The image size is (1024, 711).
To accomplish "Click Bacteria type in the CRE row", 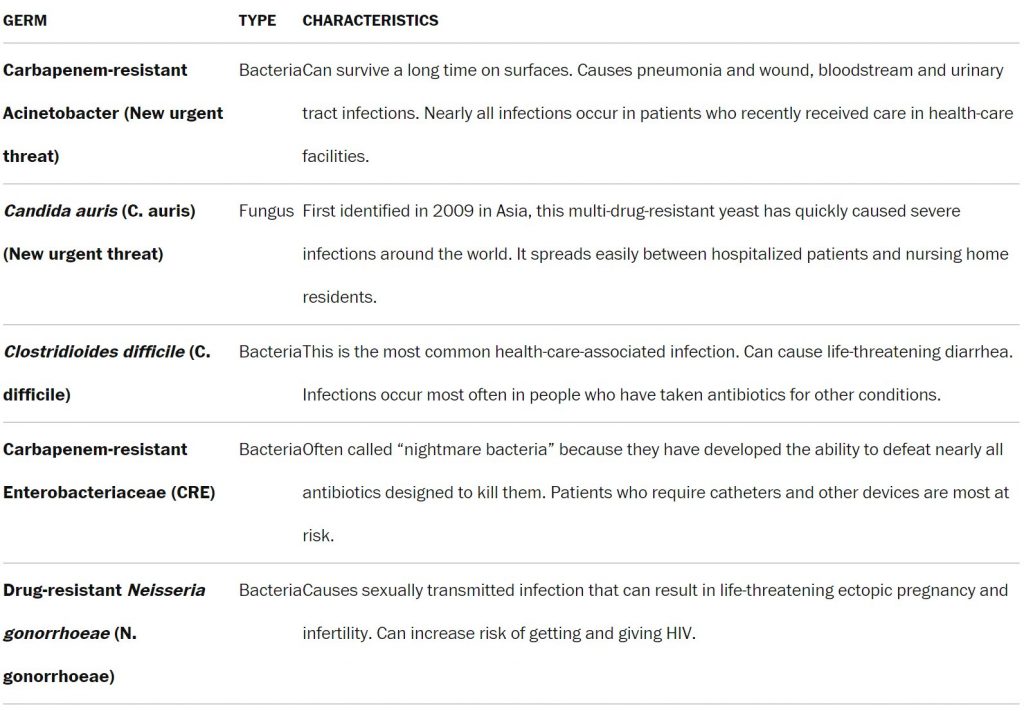I will pos(270,449).
